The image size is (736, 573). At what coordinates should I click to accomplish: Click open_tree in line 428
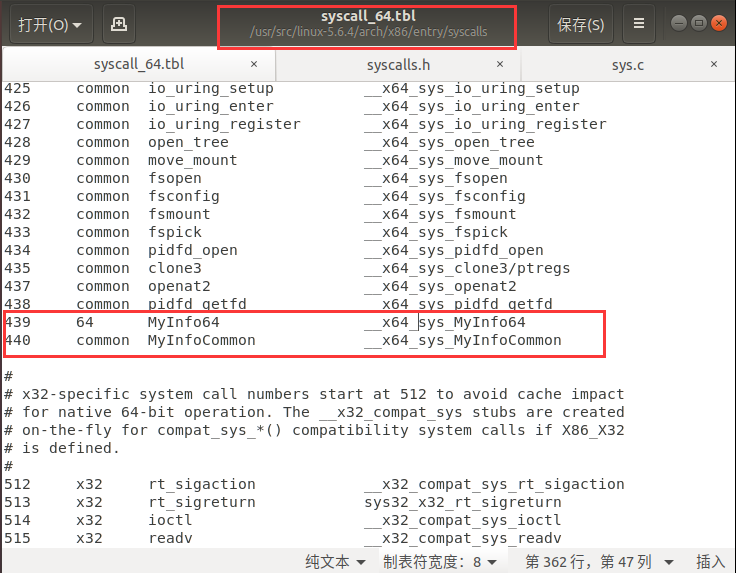pos(188,142)
